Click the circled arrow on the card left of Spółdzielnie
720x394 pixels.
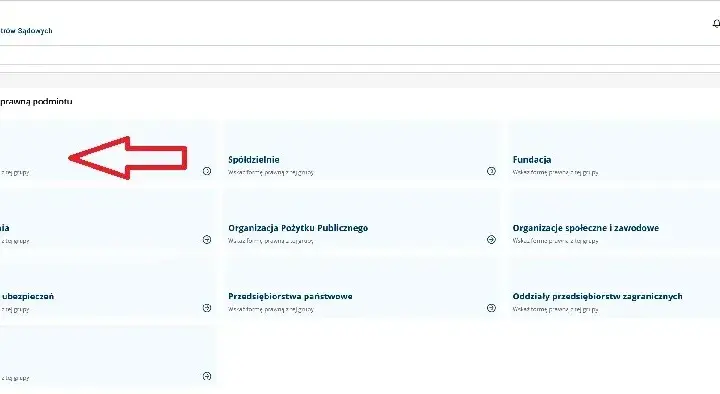tap(207, 171)
